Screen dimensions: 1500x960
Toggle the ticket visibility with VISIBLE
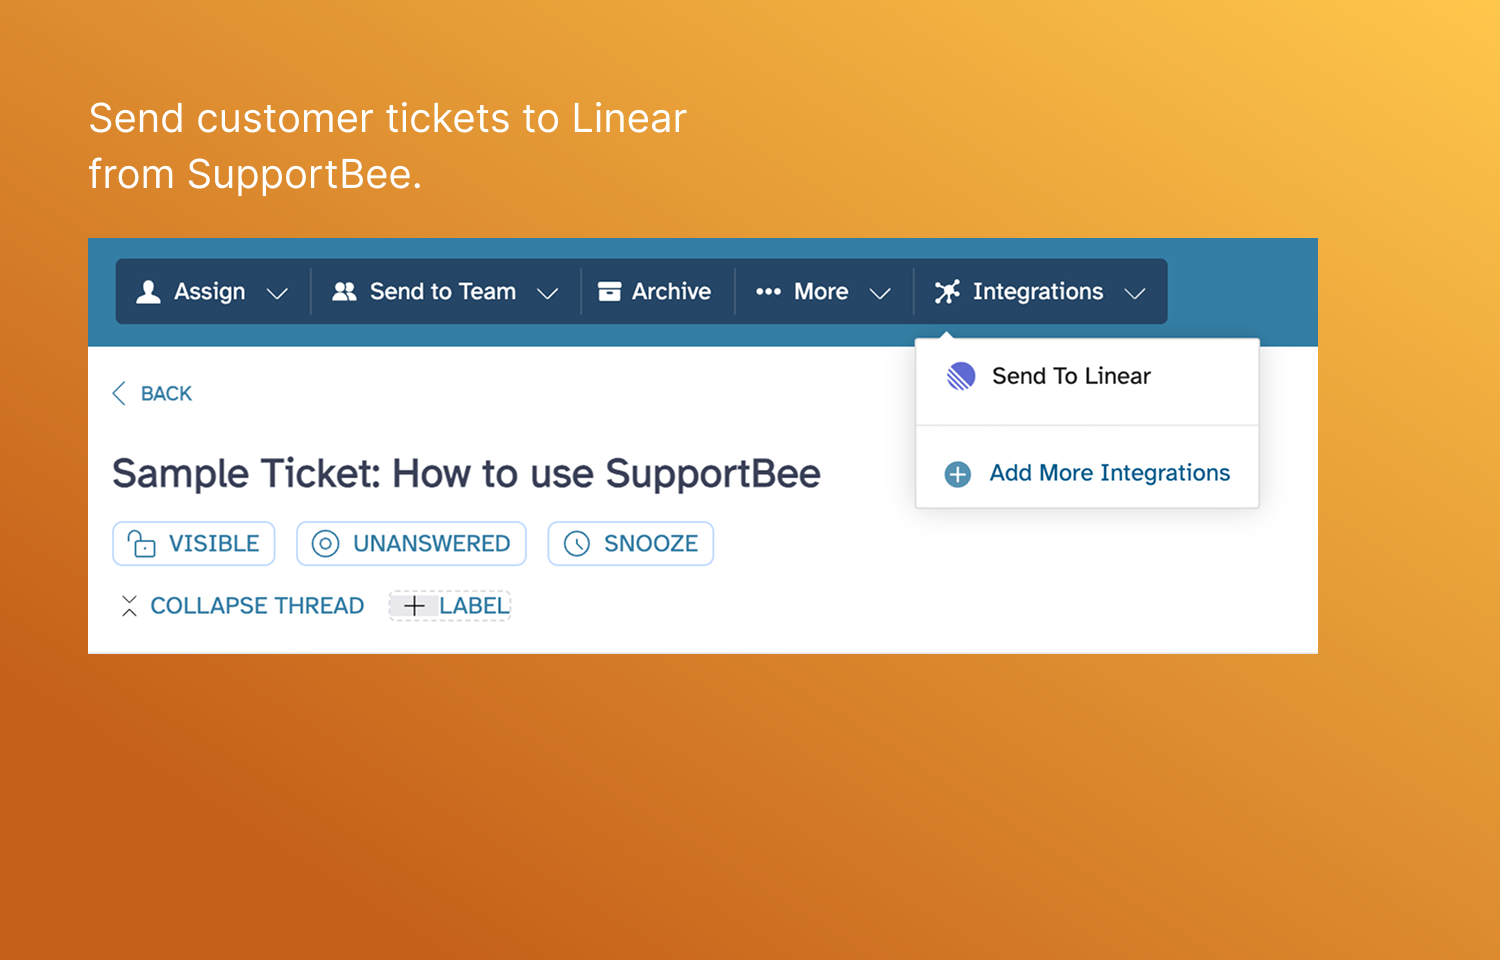coord(193,543)
